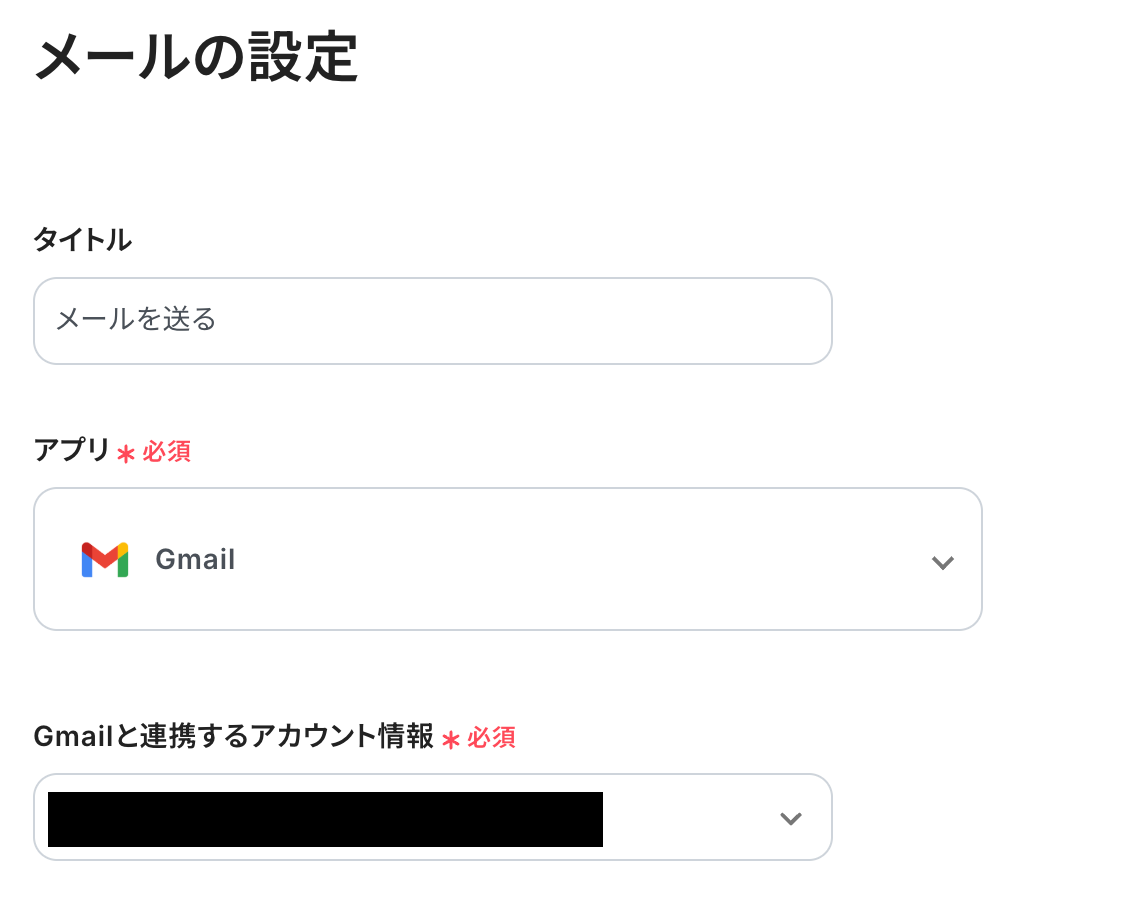Image resolution: width=1144 pixels, height=922 pixels.
Task: Focus the タイトル input field
Action: click(432, 321)
